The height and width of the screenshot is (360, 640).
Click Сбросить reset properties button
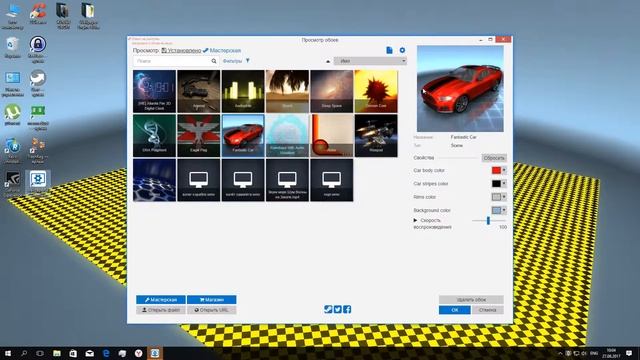[x=494, y=158]
